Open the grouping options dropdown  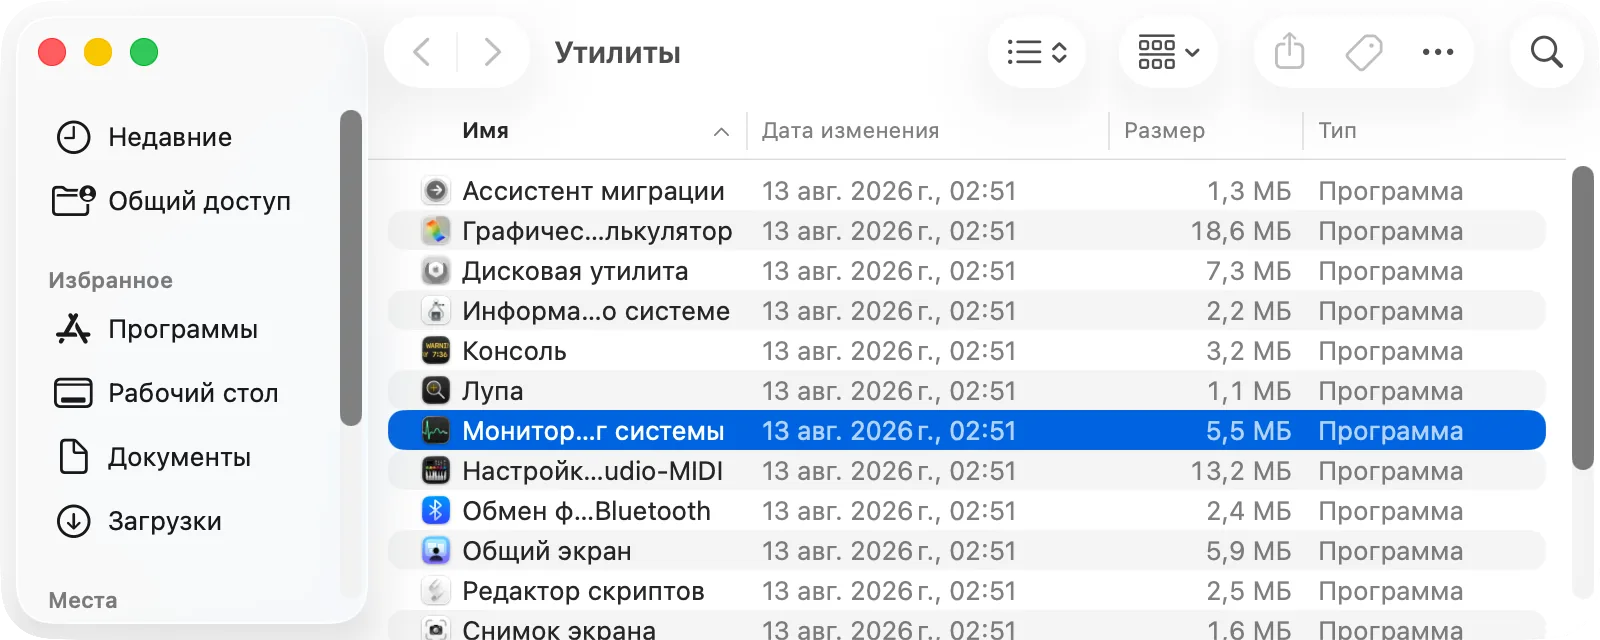coord(1168,52)
